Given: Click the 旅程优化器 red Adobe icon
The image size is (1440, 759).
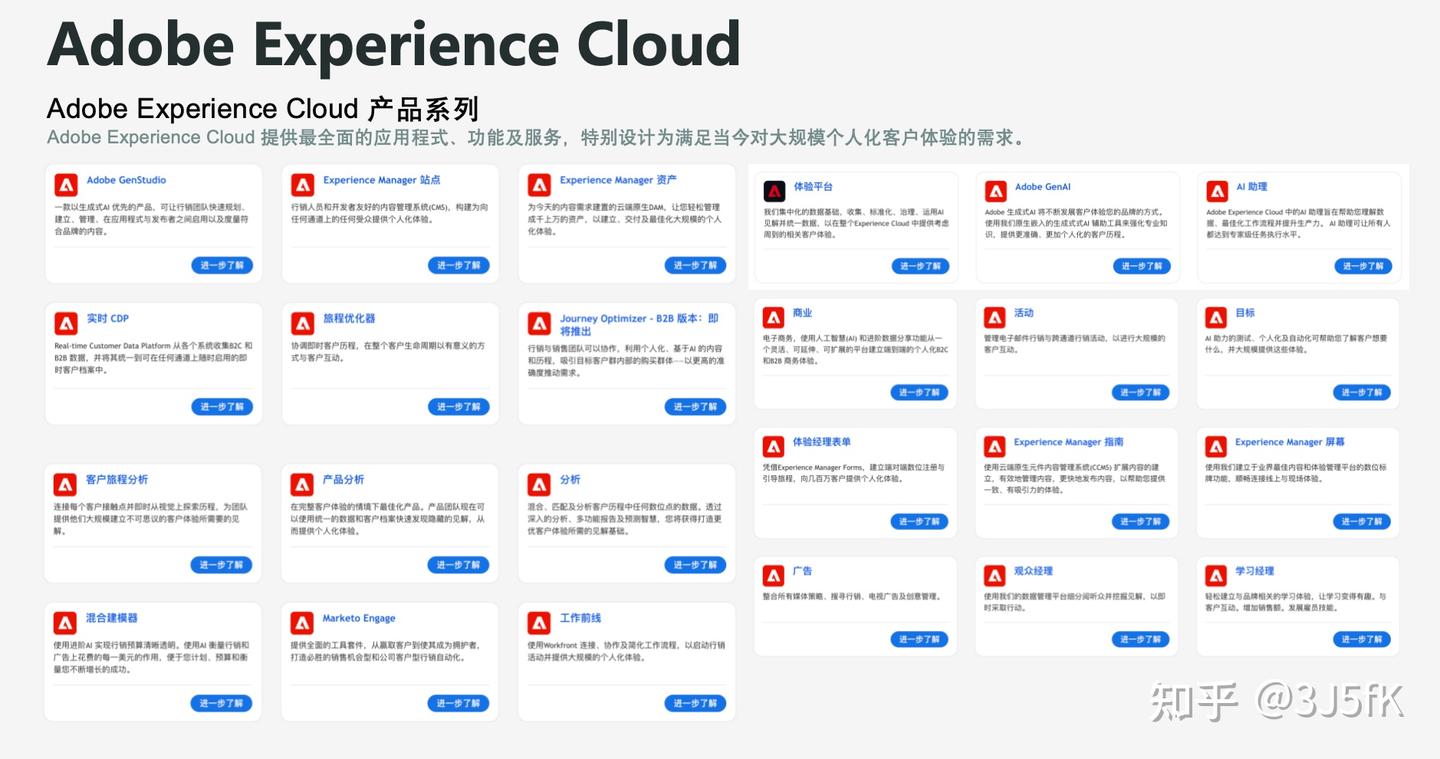Looking at the screenshot, I should coord(303,322).
